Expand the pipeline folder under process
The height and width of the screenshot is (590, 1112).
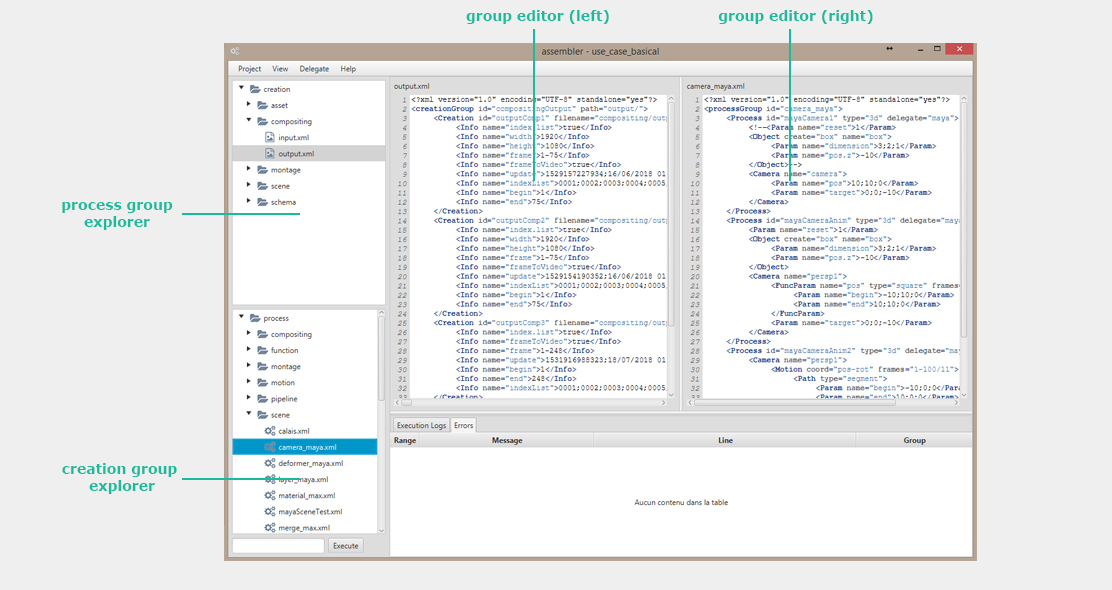[249, 398]
